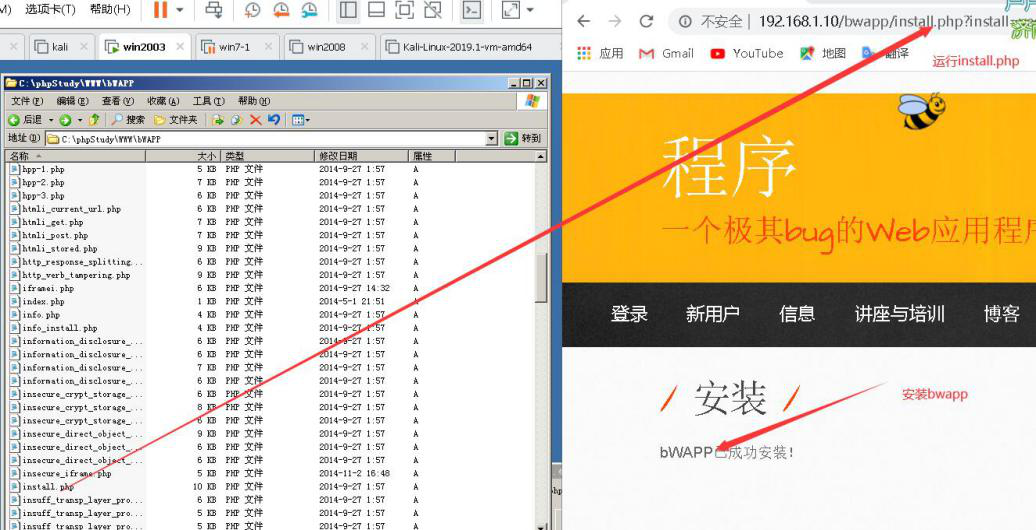
Task: Open the VMware 帮助(H) menu
Action: [x=110, y=9]
